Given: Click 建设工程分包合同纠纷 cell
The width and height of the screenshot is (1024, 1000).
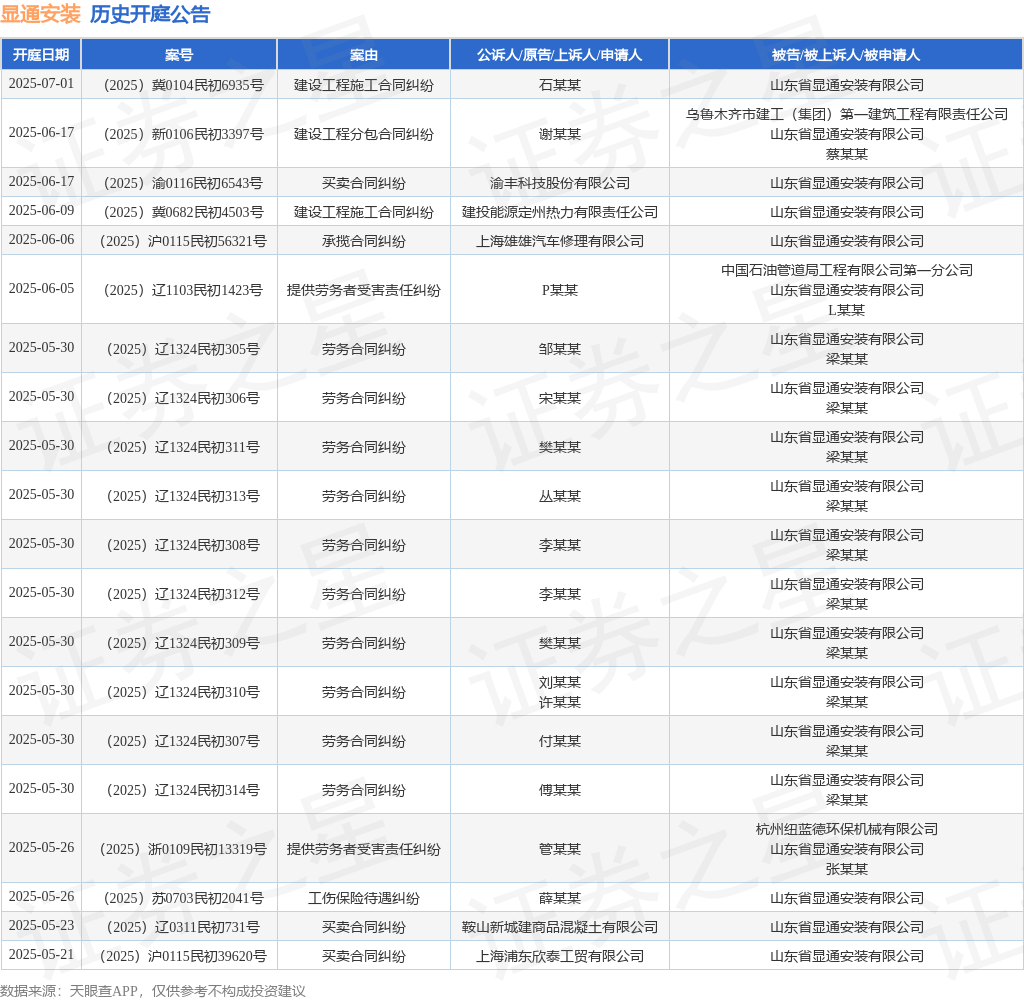Looking at the screenshot, I should click(x=364, y=134).
